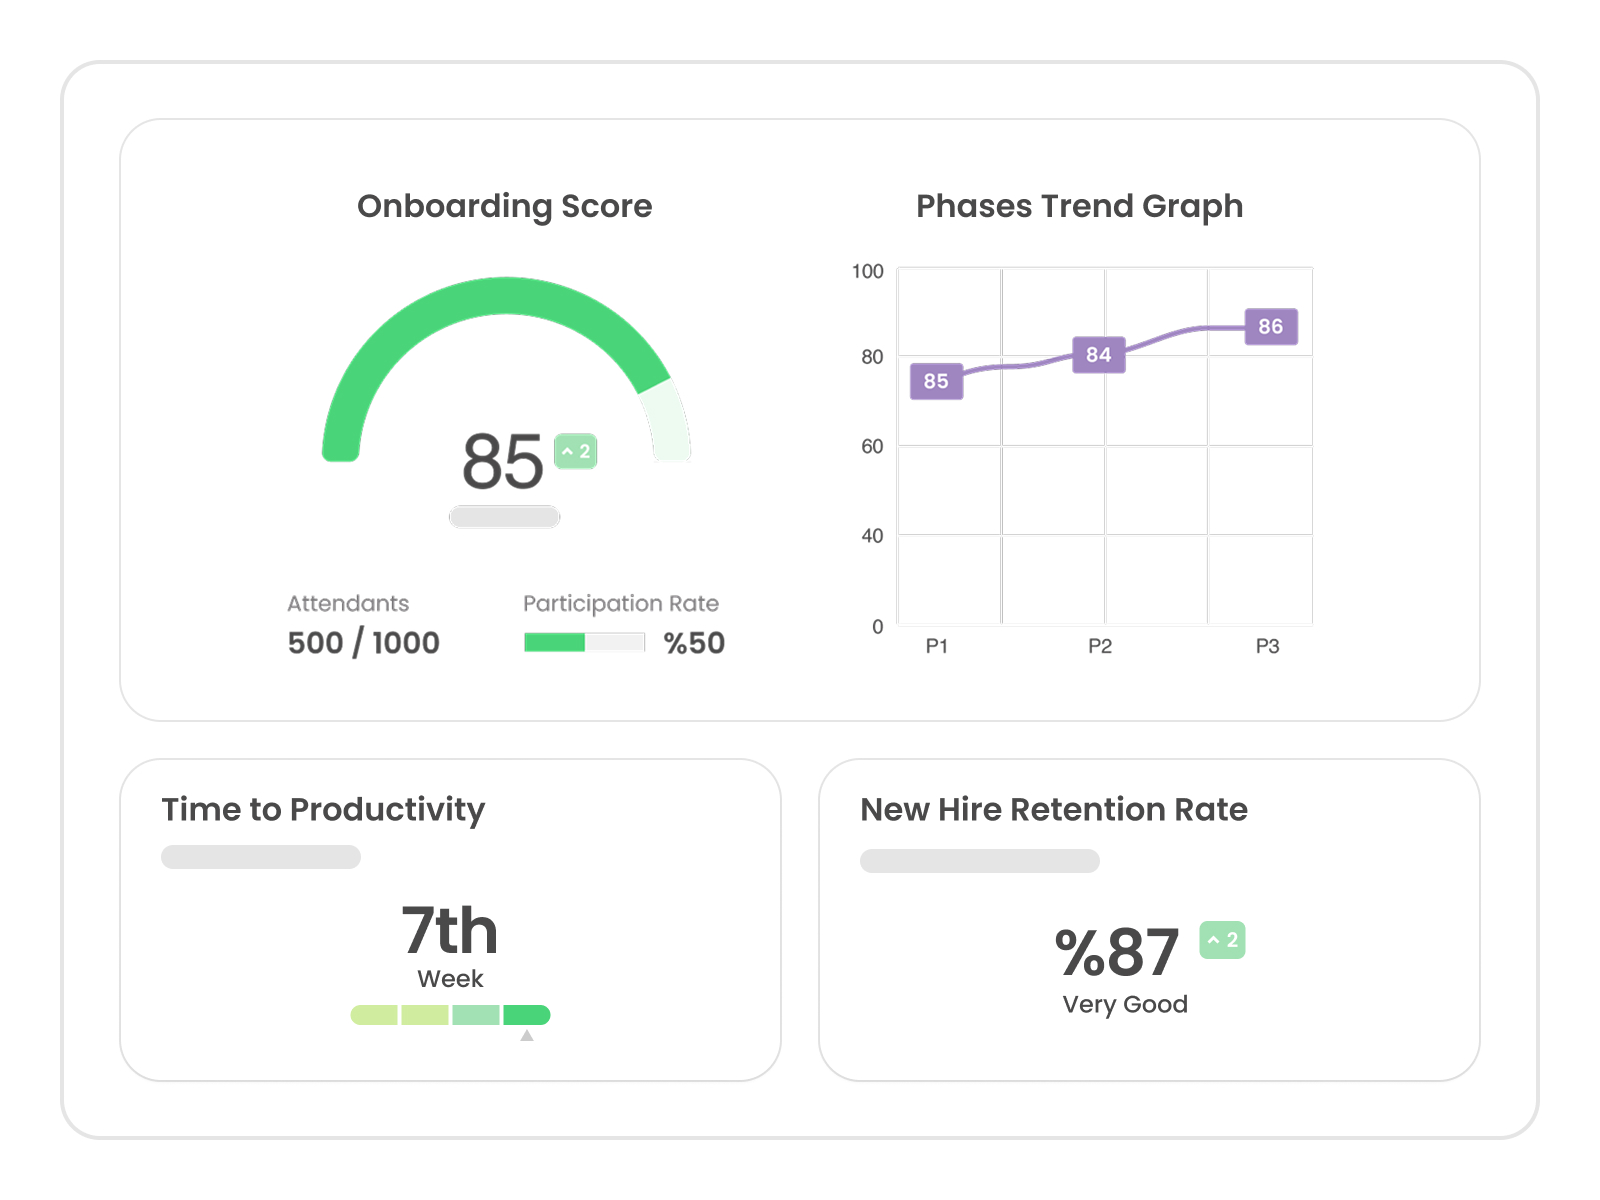The height and width of the screenshot is (1200, 1600).
Task: Open the Time to Productivity card title
Action: coord(323,809)
